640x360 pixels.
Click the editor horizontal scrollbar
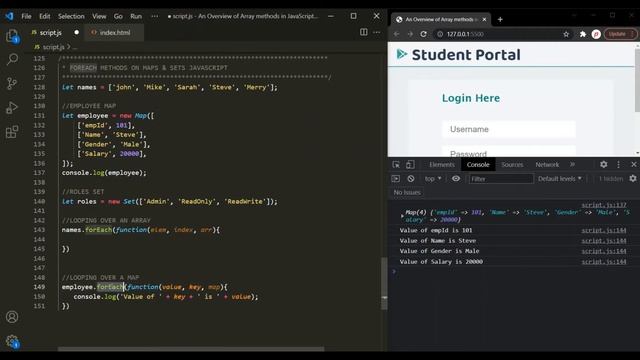[191, 349]
